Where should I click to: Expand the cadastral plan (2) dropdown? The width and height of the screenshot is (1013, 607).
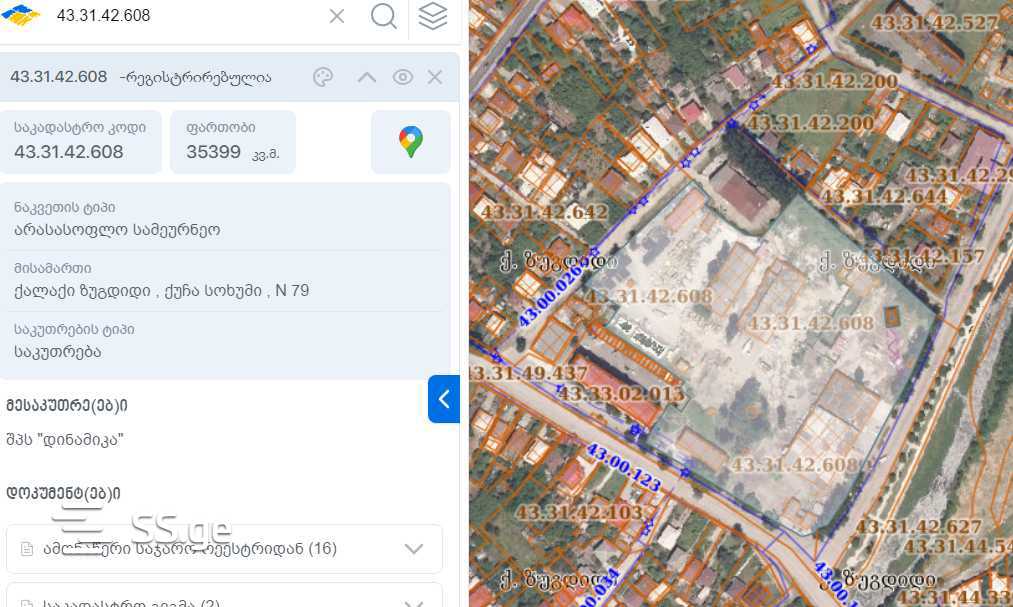click(x=224, y=597)
